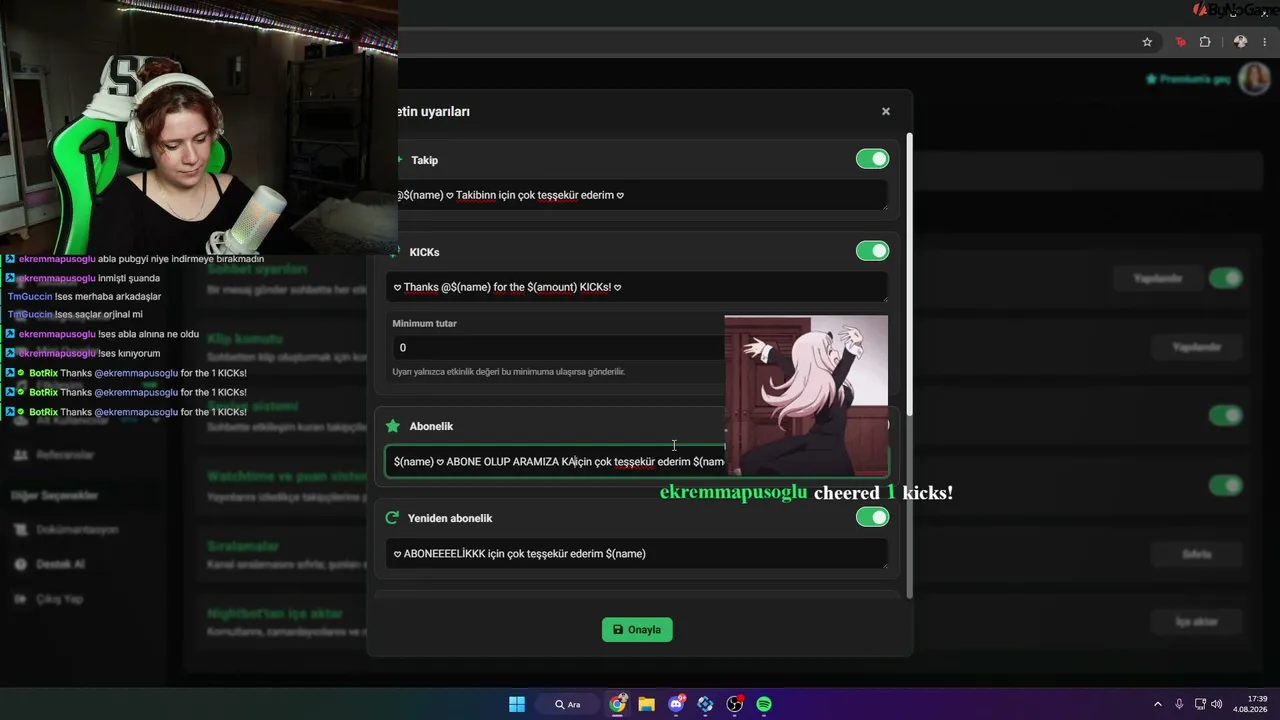The width and height of the screenshot is (1280, 720).
Task: Open Google Chrome from the taskbar
Action: (x=618, y=704)
